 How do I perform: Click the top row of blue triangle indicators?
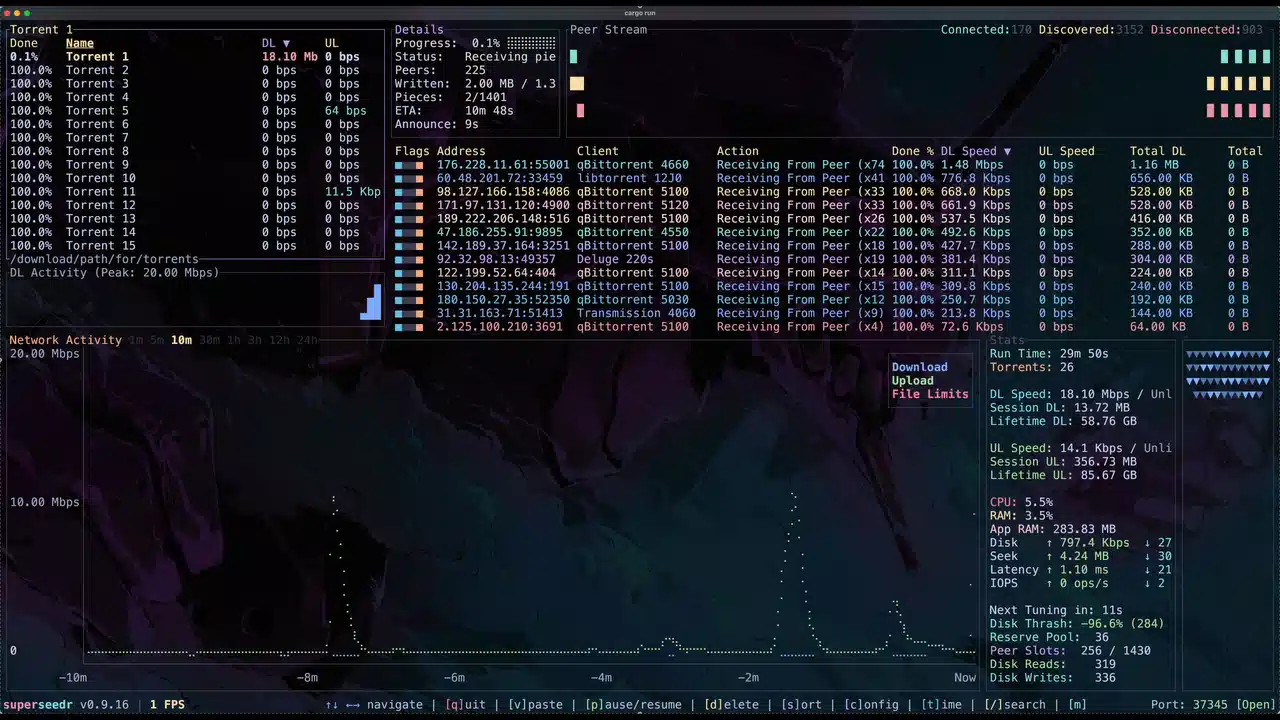pyautogui.click(x=1227, y=353)
